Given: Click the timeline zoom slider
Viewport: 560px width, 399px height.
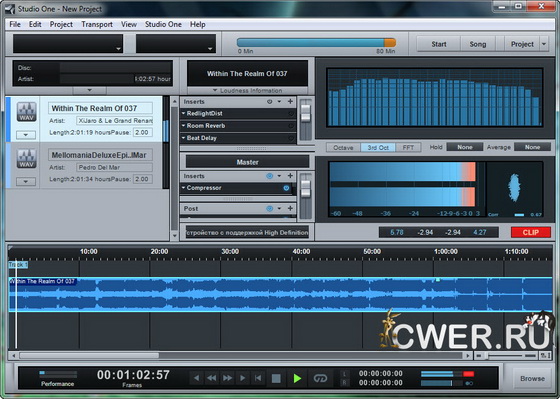Looking at the screenshot, I should coord(507,355).
